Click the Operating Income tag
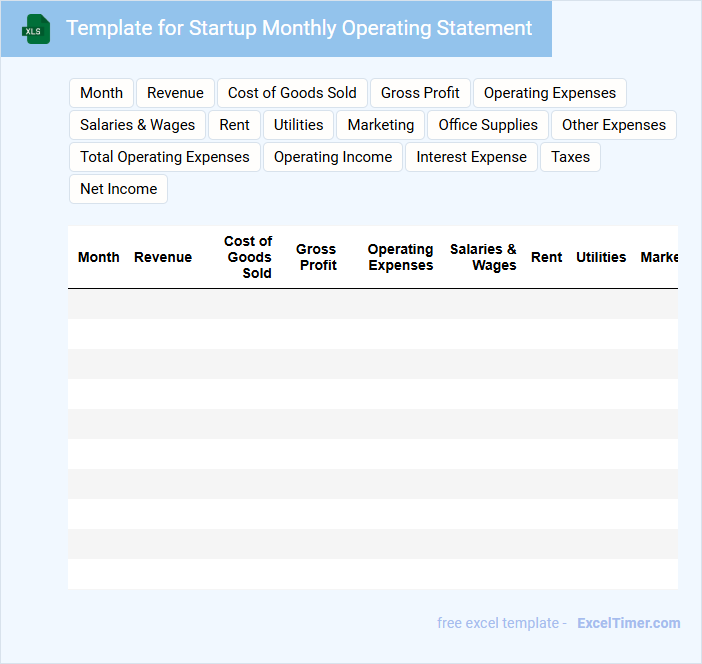The width and height of the screenshot is (702, 664). point(333,157)
